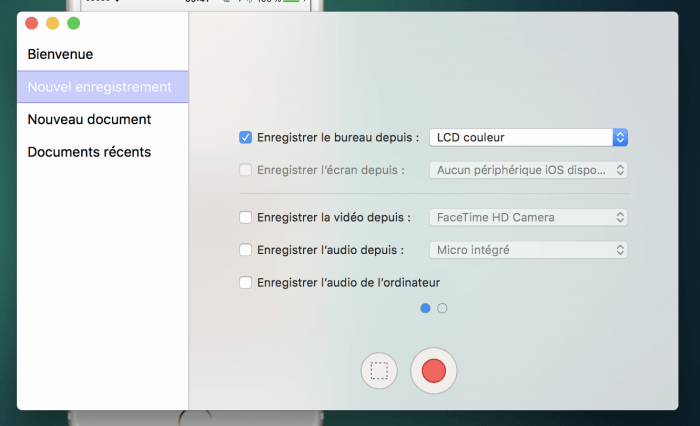Open the Aucun périphérique iOS dropdown

(x=528, y=170)
